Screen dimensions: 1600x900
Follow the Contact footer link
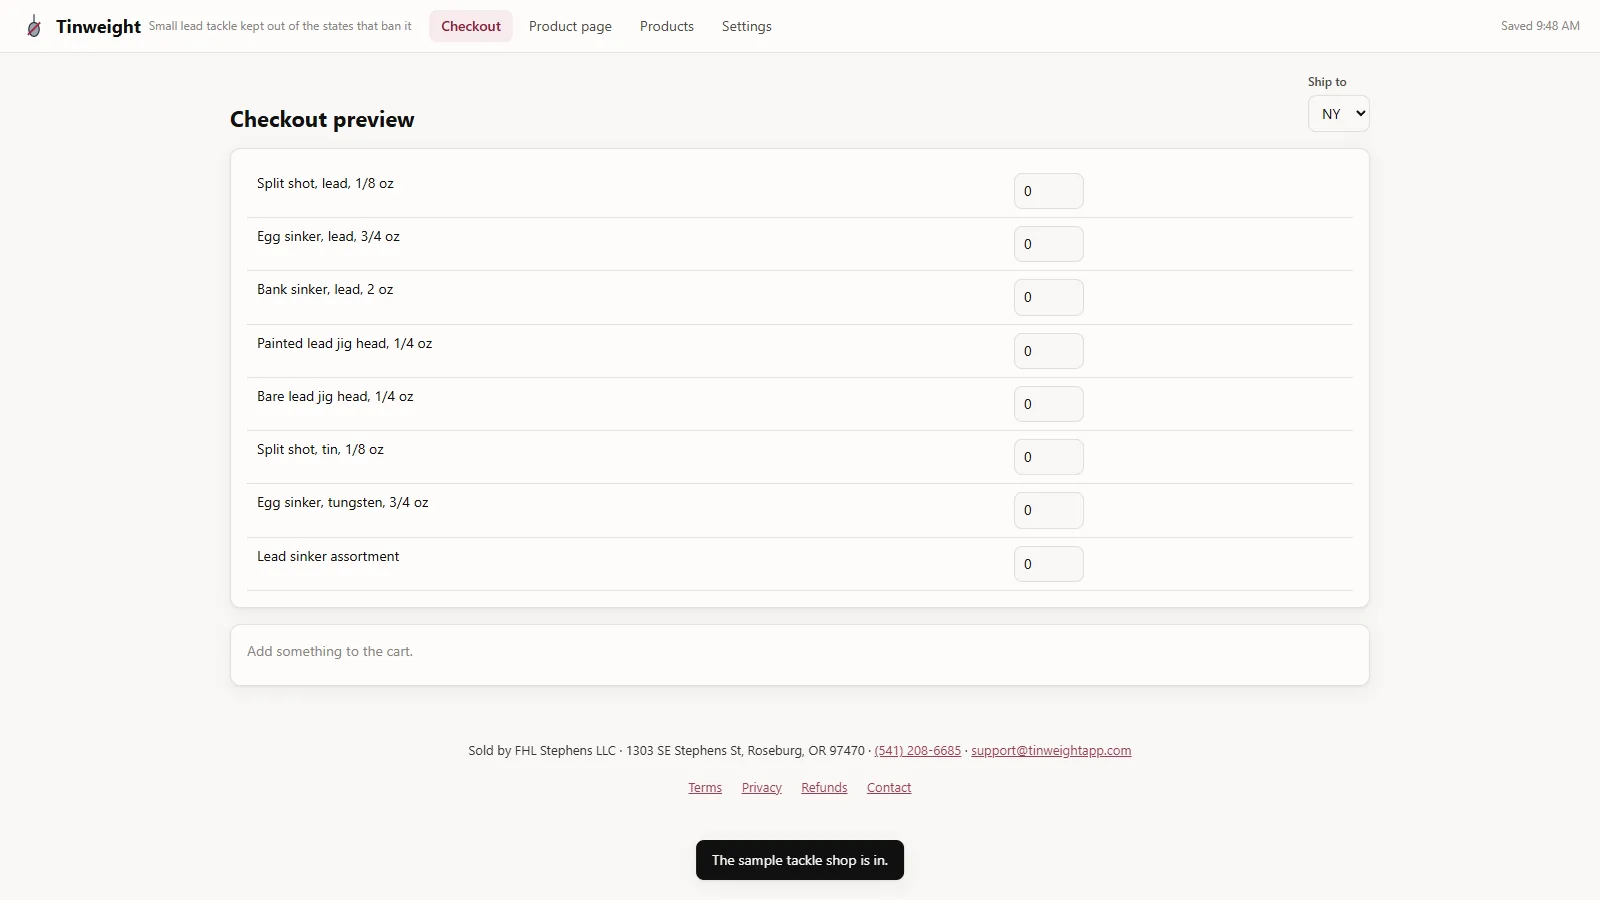pyautogui.click(x=889, y=788)
